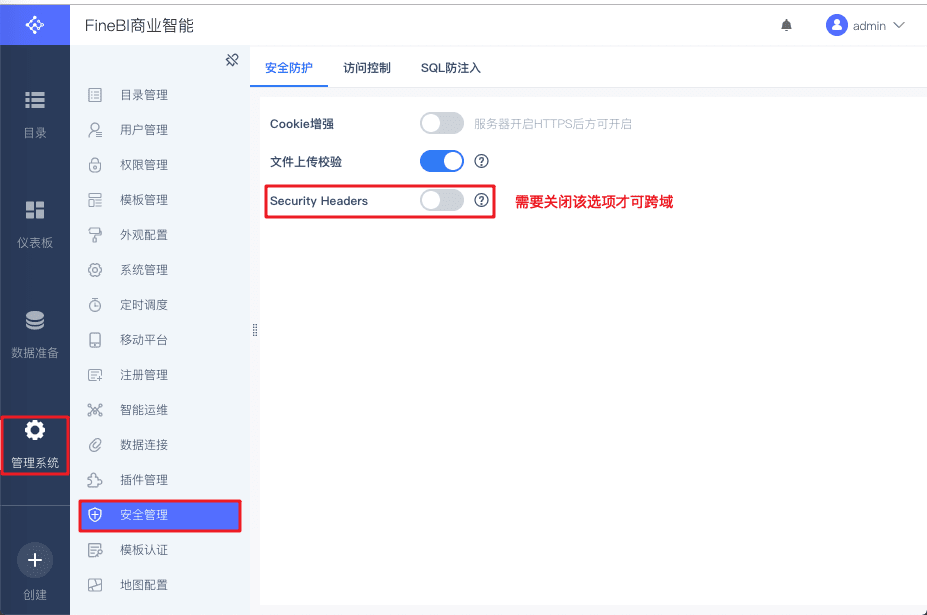
Task: Click the 文件上传校验 label
Action: 306,161
